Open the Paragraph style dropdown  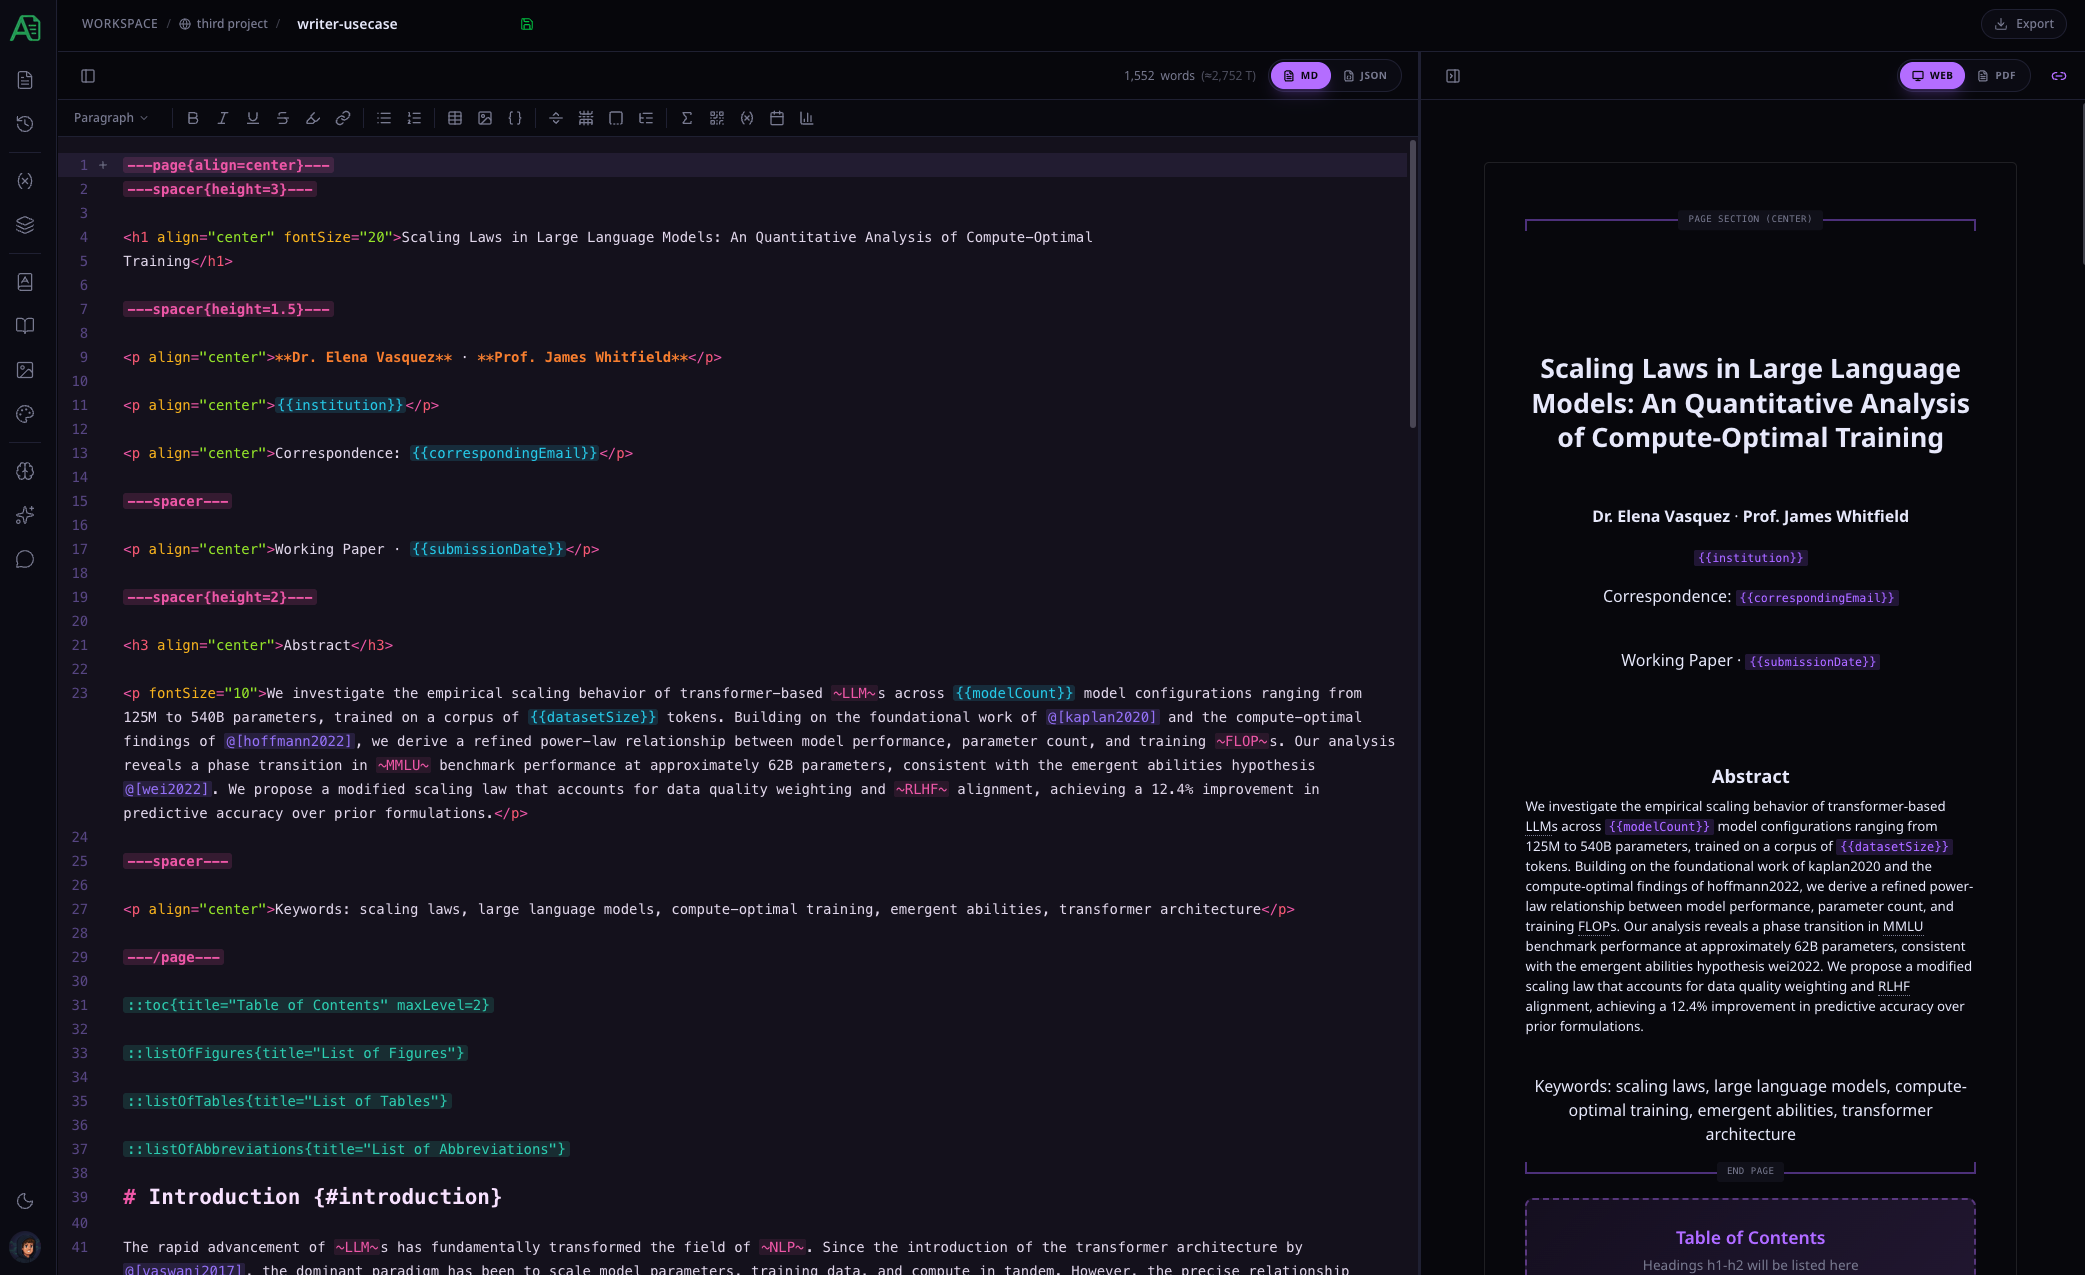[x=110, y=118]
